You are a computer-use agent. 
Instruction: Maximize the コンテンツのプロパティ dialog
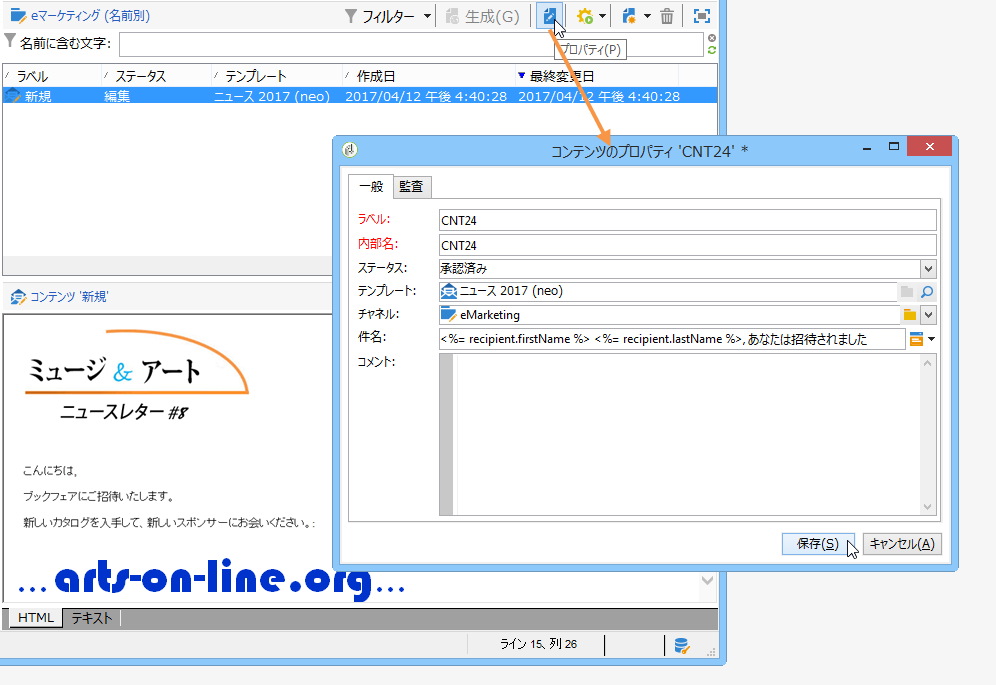click(894, 147)
